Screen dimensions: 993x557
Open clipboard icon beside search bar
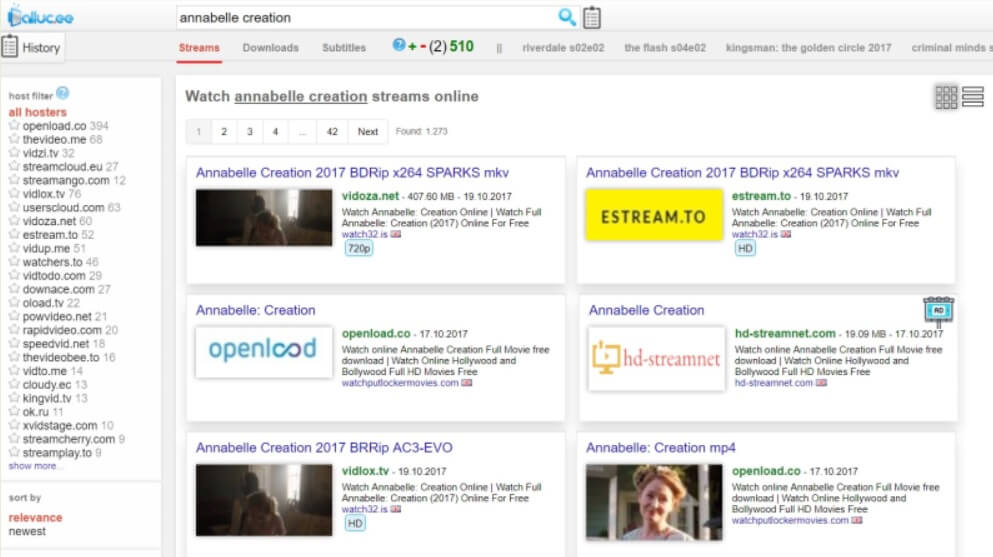point(591,17)
